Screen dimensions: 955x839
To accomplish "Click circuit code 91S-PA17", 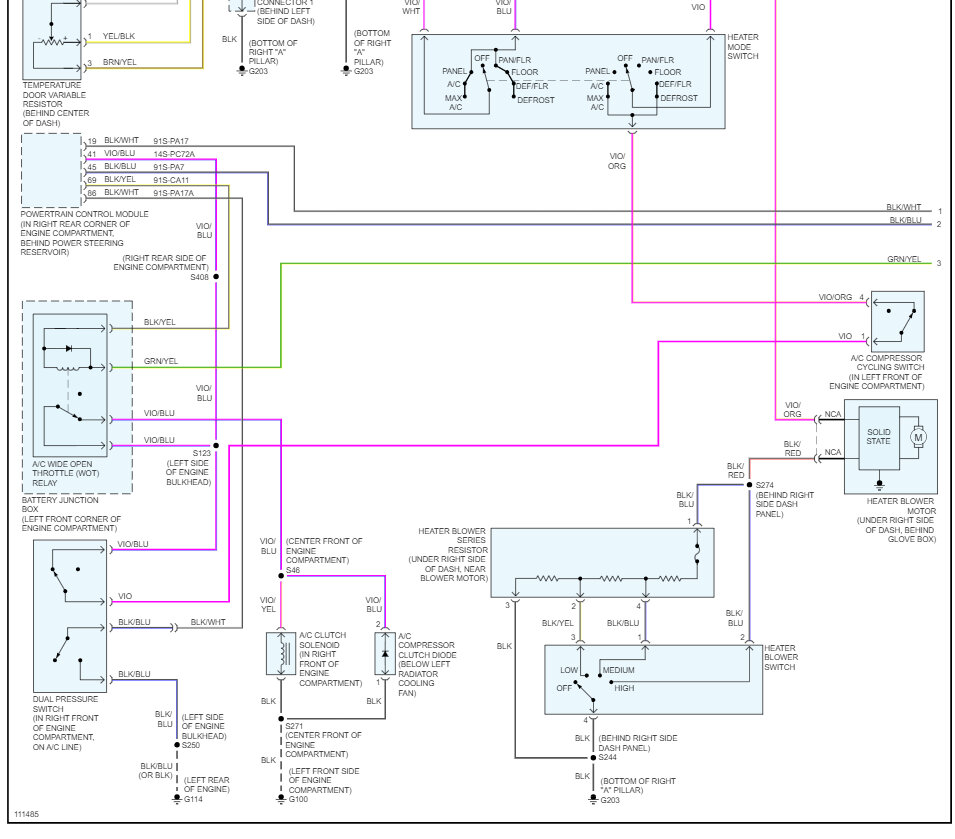I will (171, 141).
